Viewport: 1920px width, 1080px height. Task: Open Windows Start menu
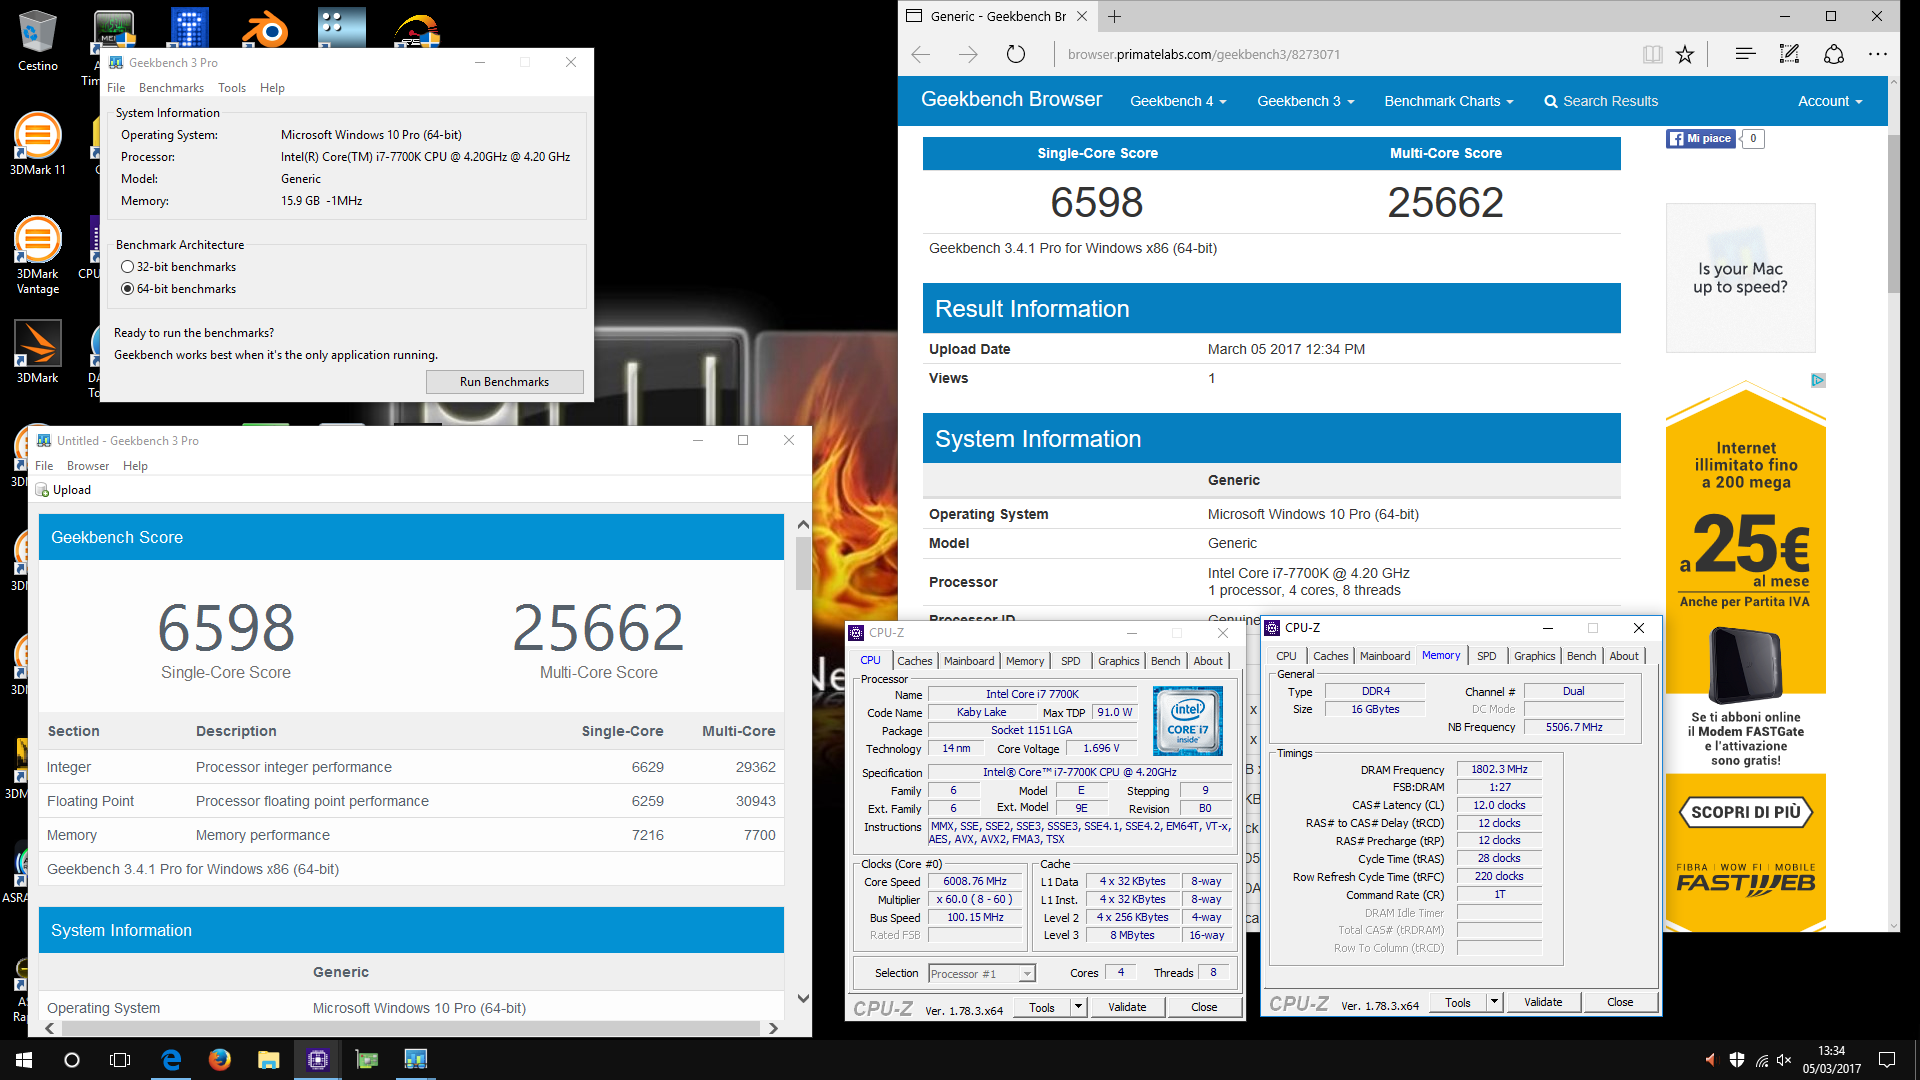point(24,1060)
